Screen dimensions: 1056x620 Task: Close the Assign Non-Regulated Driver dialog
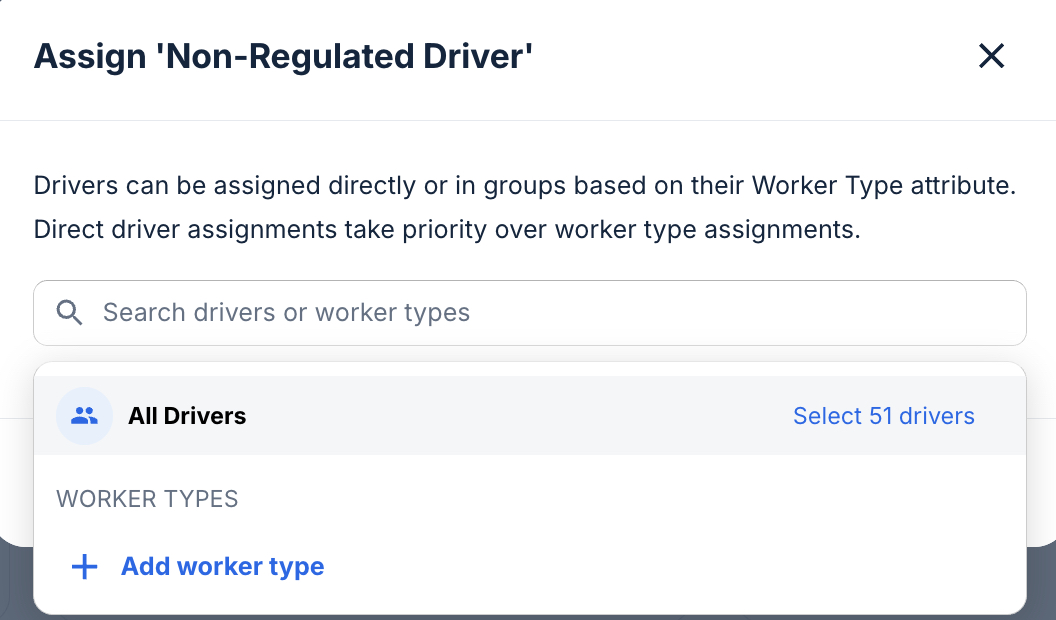point(991,56)
